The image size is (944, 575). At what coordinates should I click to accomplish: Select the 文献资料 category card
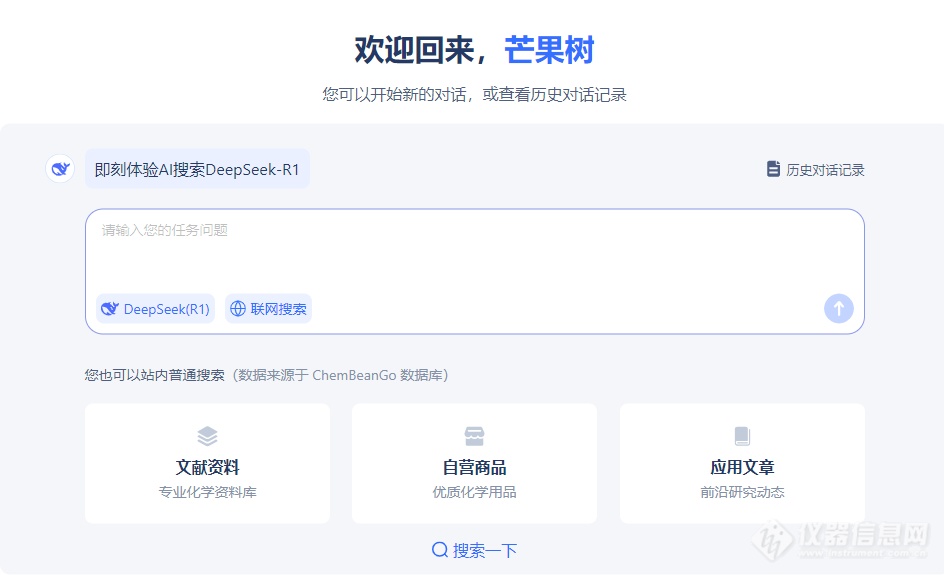coord(207,464)
